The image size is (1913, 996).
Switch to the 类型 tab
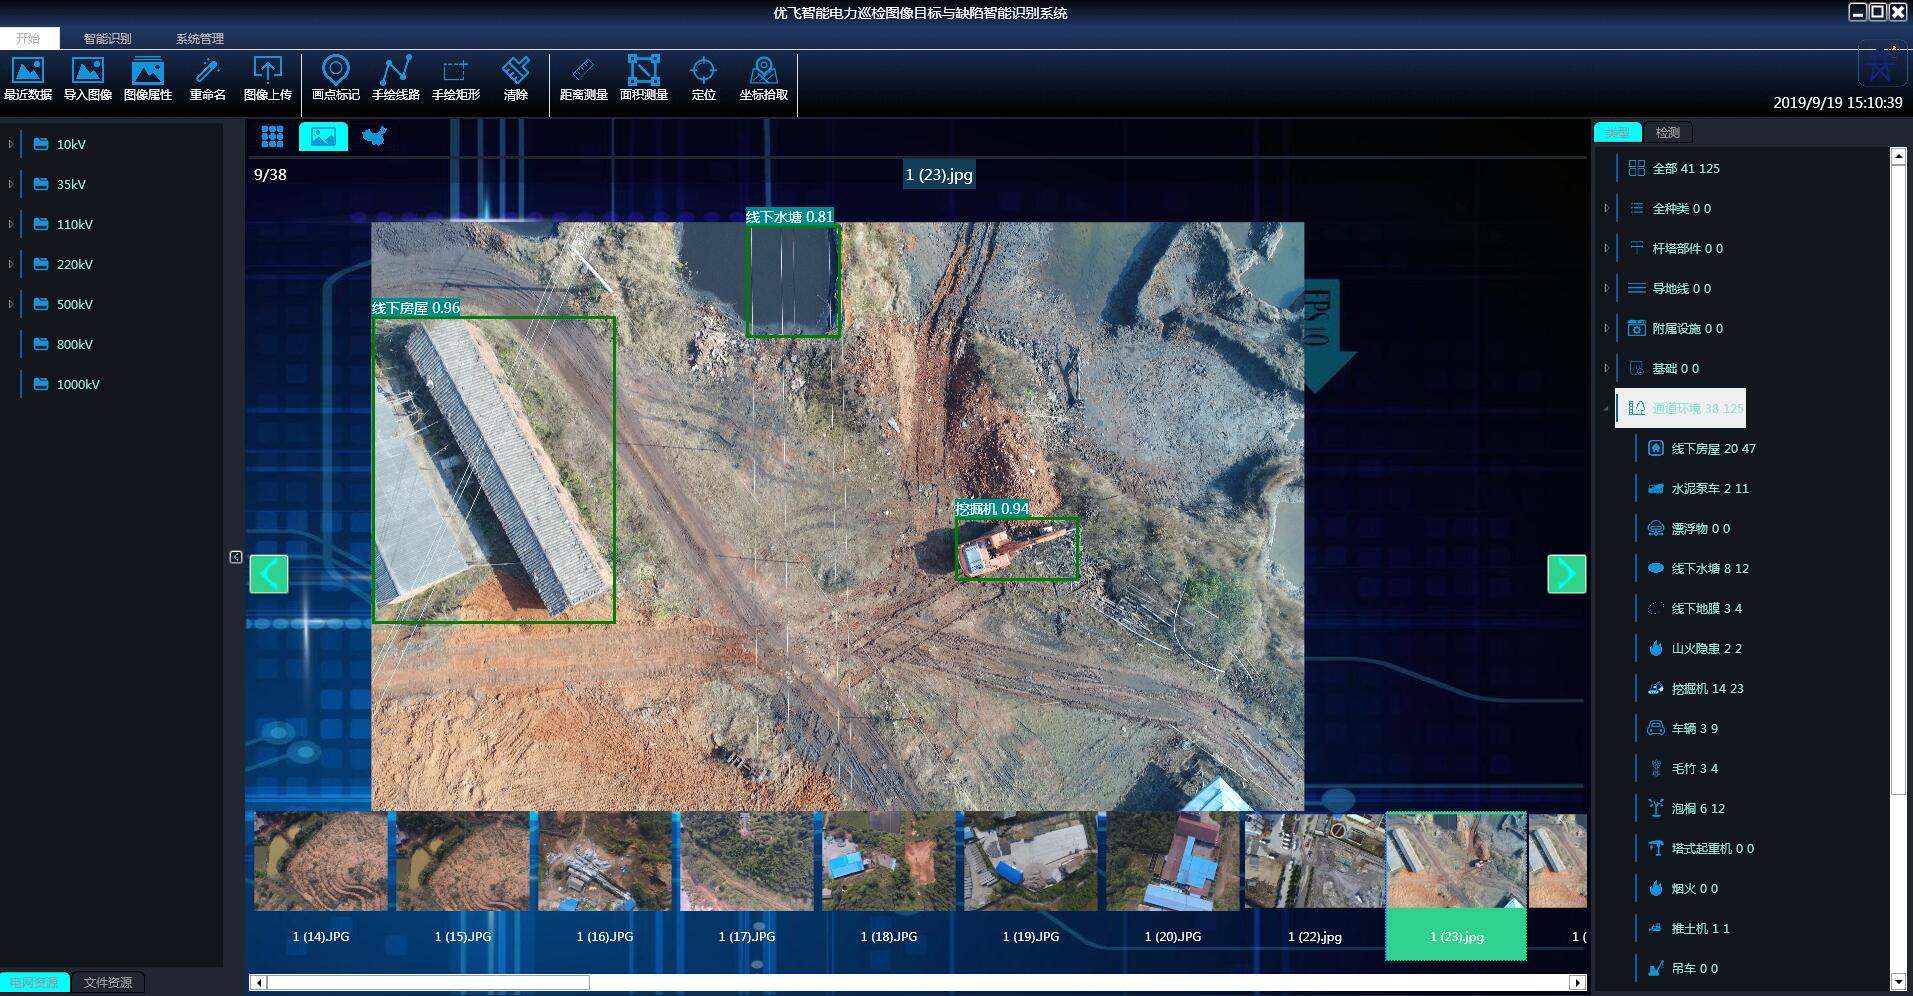[1617, 132]
